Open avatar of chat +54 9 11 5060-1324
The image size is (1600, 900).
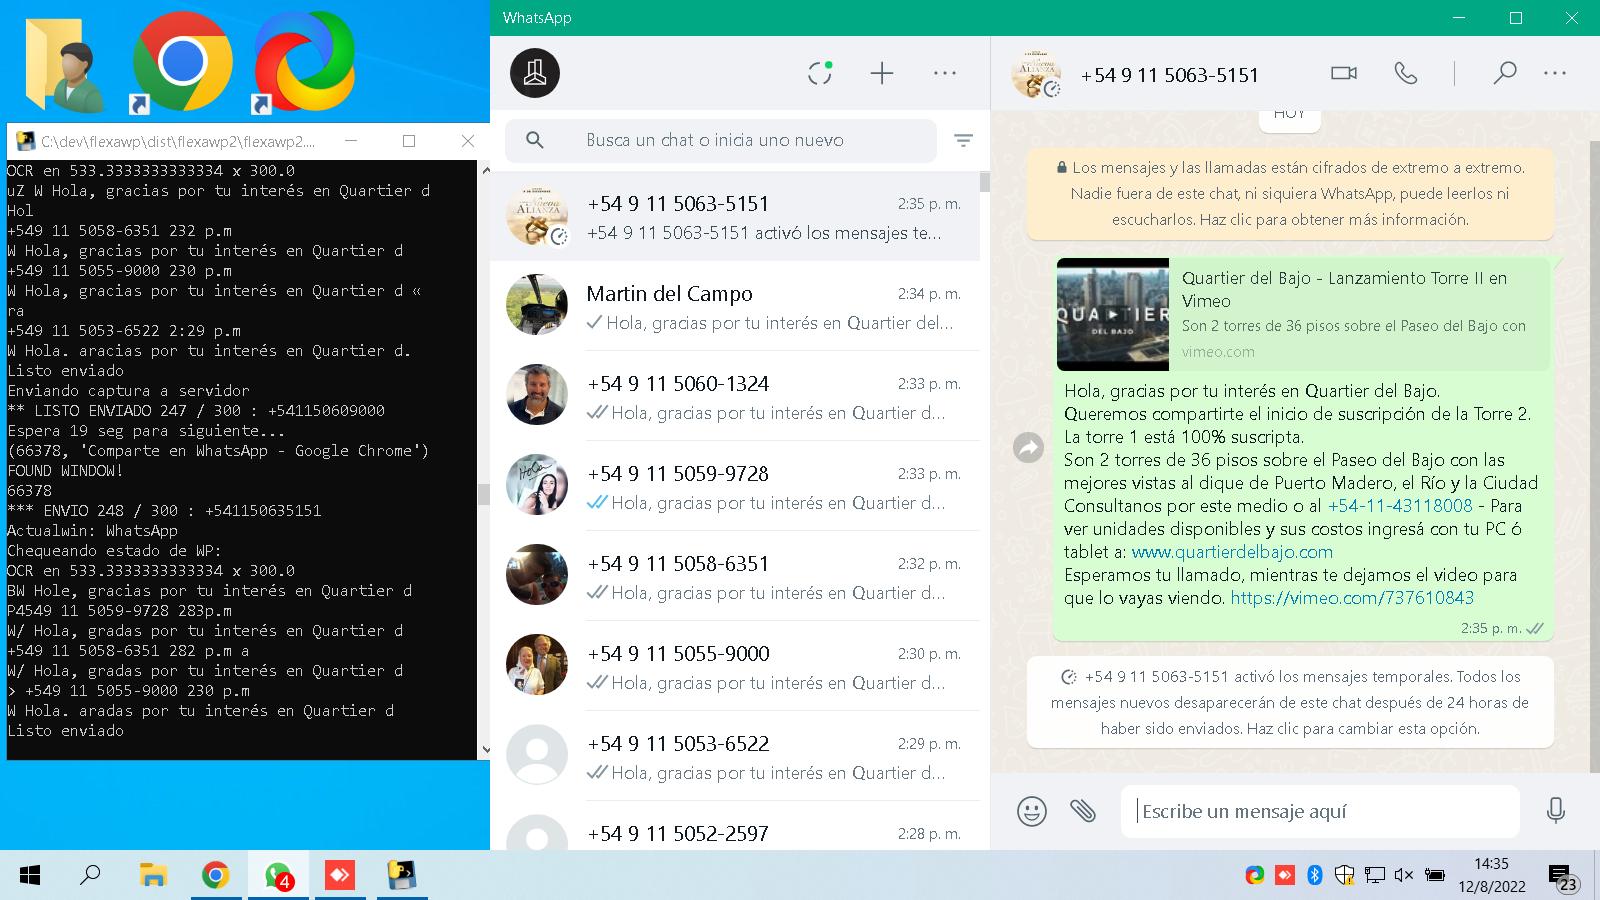537,395
